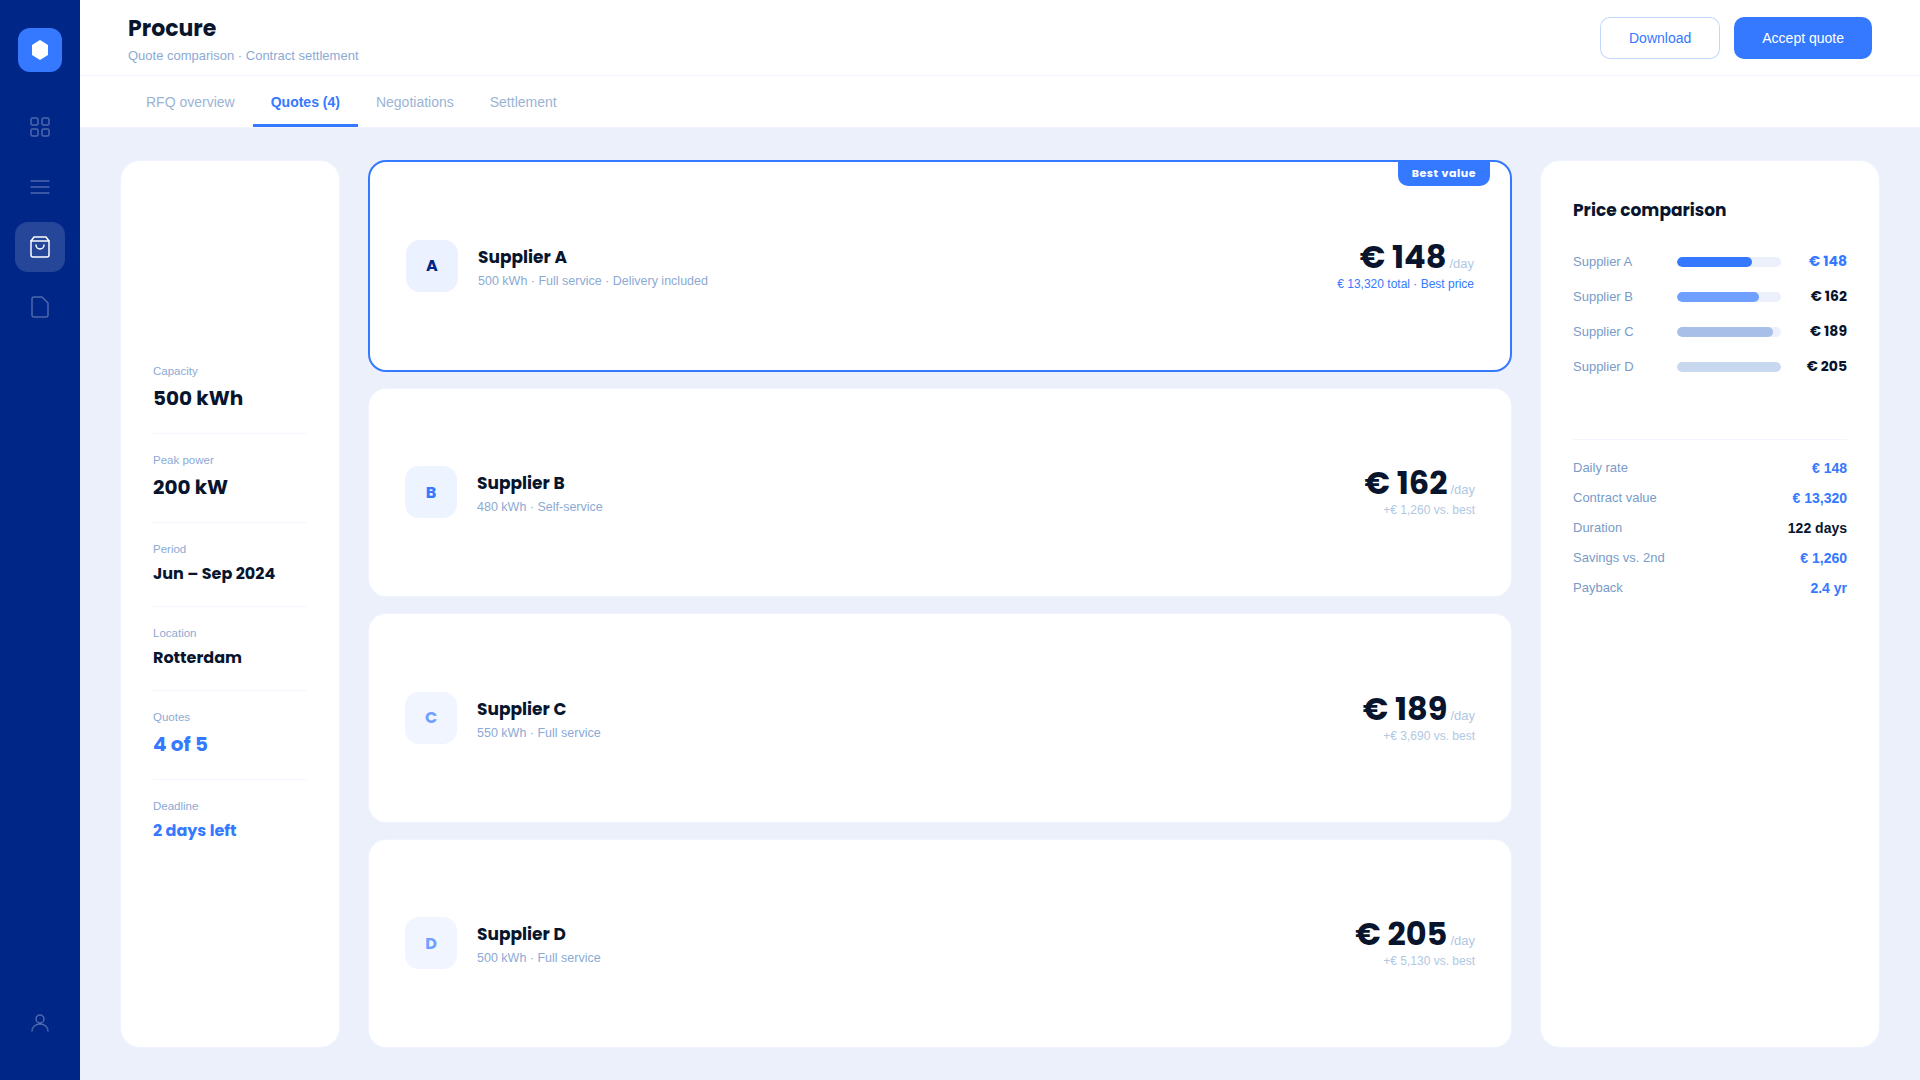Click the Supplier A avatar badge

click(x=431, y=266)
